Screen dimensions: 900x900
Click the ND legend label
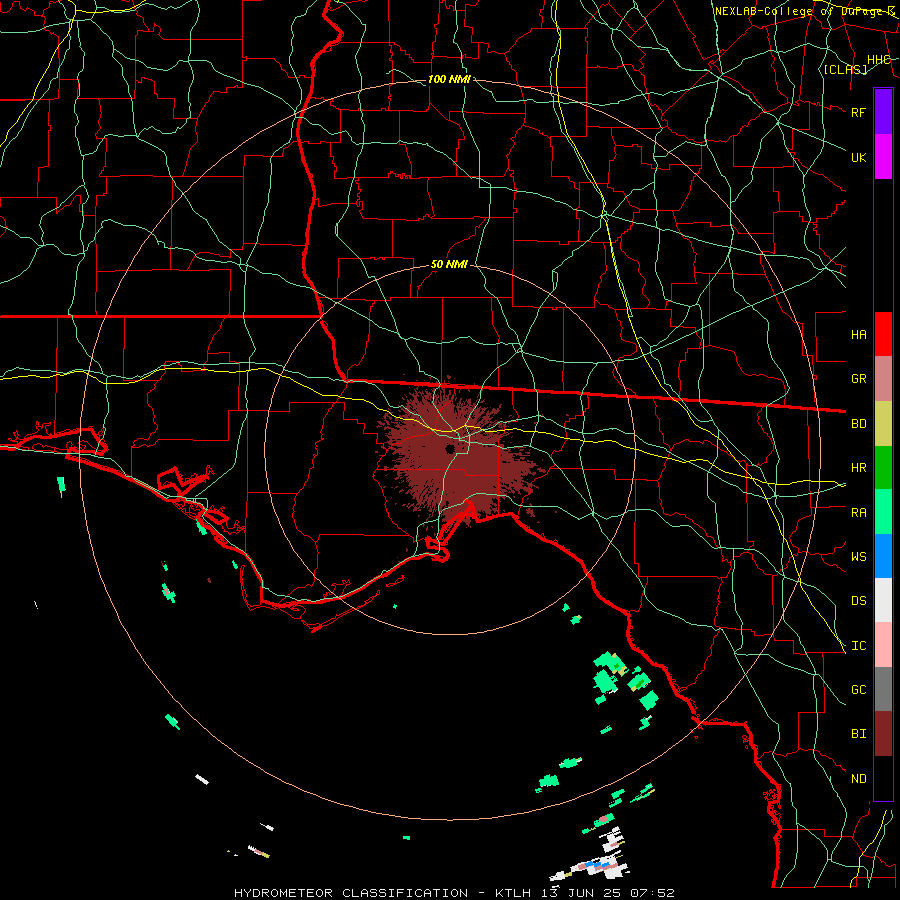click(x=858, y=779)
